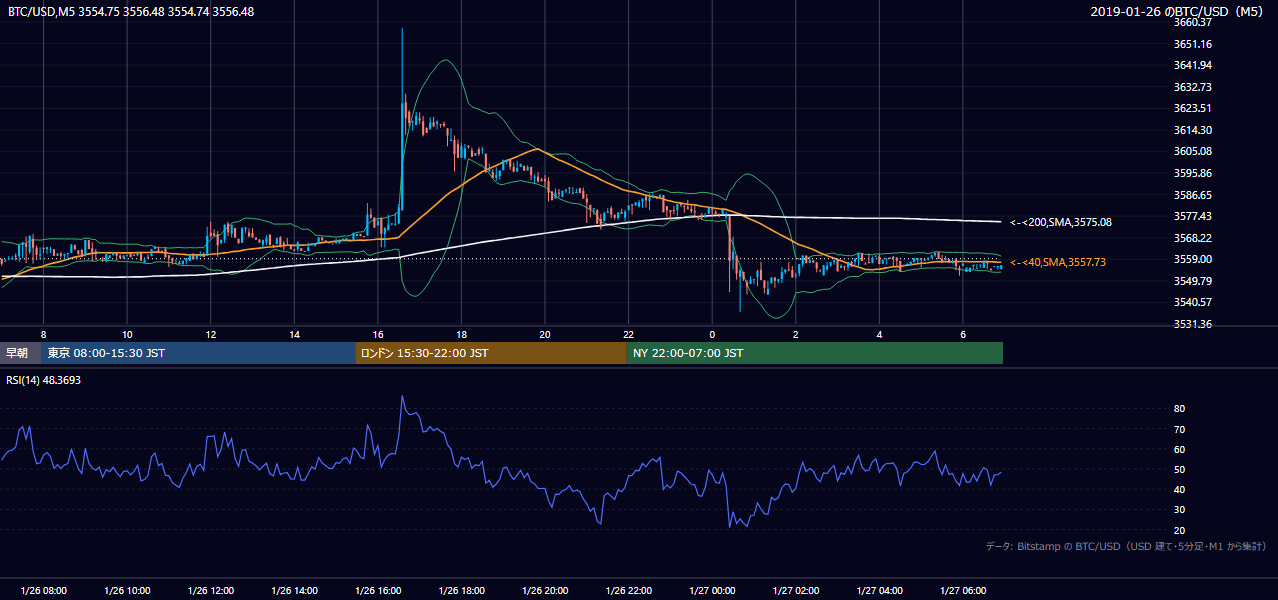Viewport: 1278px width, 600px height.
Task: Click the 3531.36 price axis label
Action: (x=1193, y=324)
